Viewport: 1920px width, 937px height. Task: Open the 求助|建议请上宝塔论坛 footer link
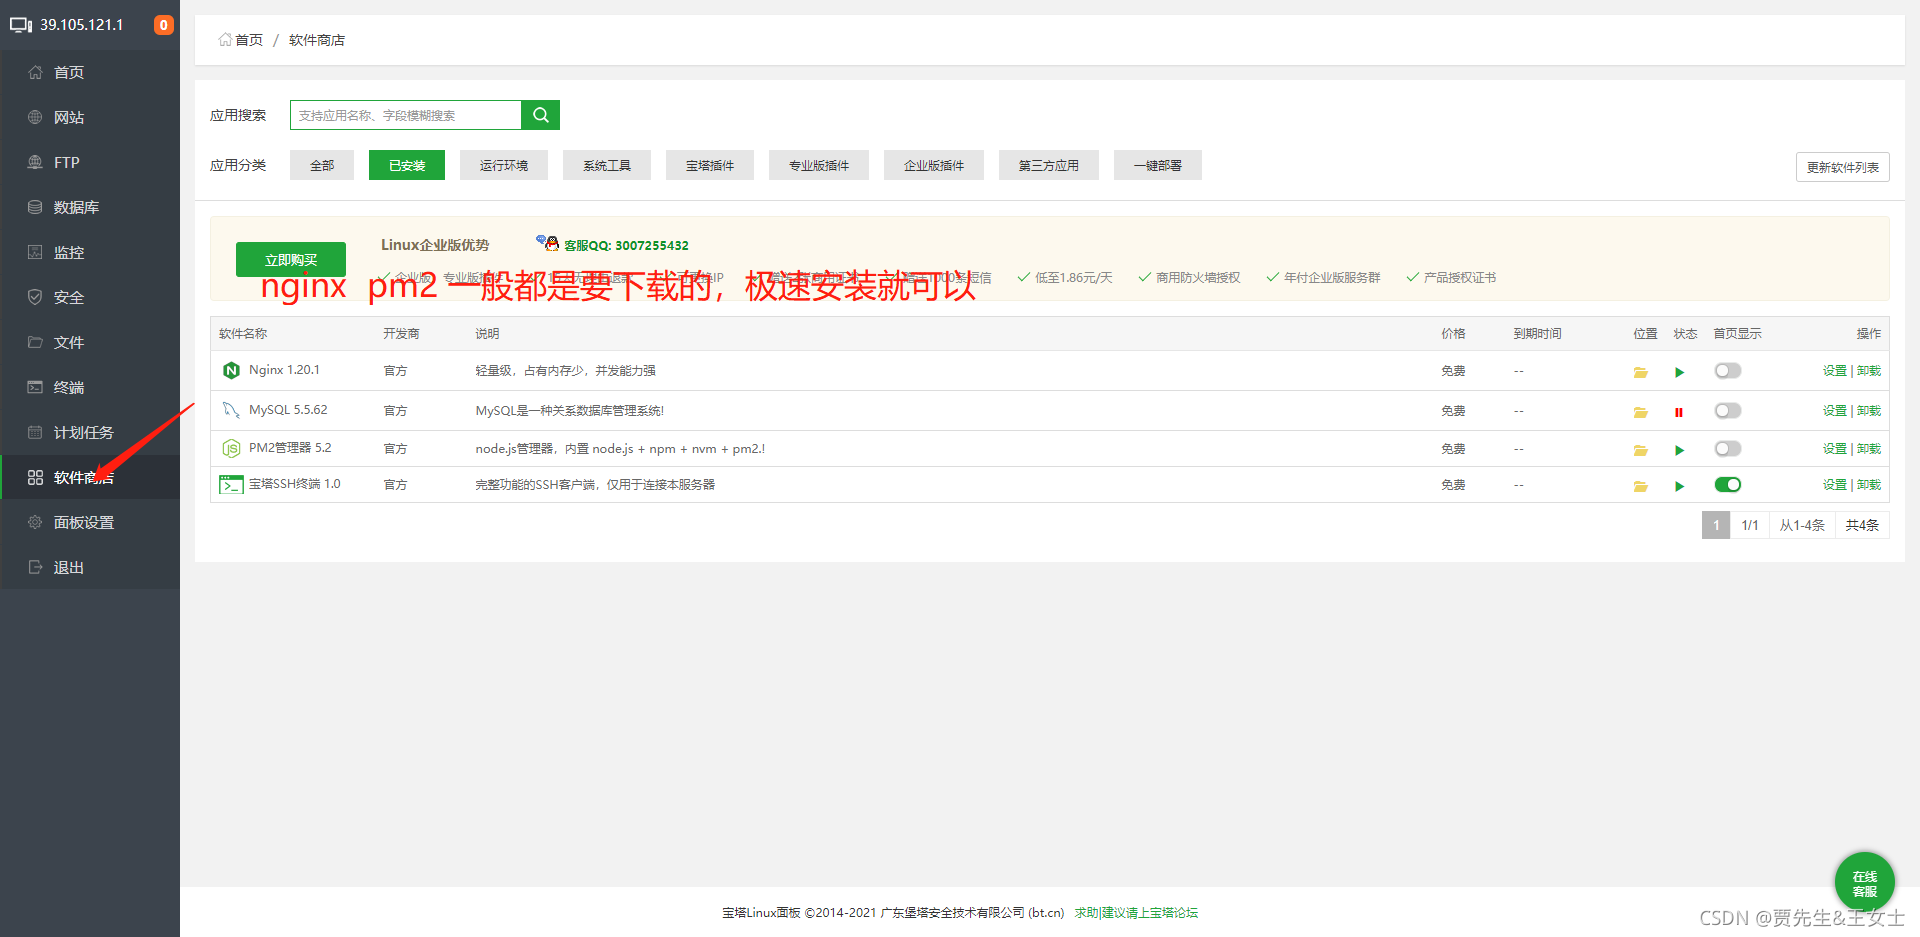pos(1136,912)
